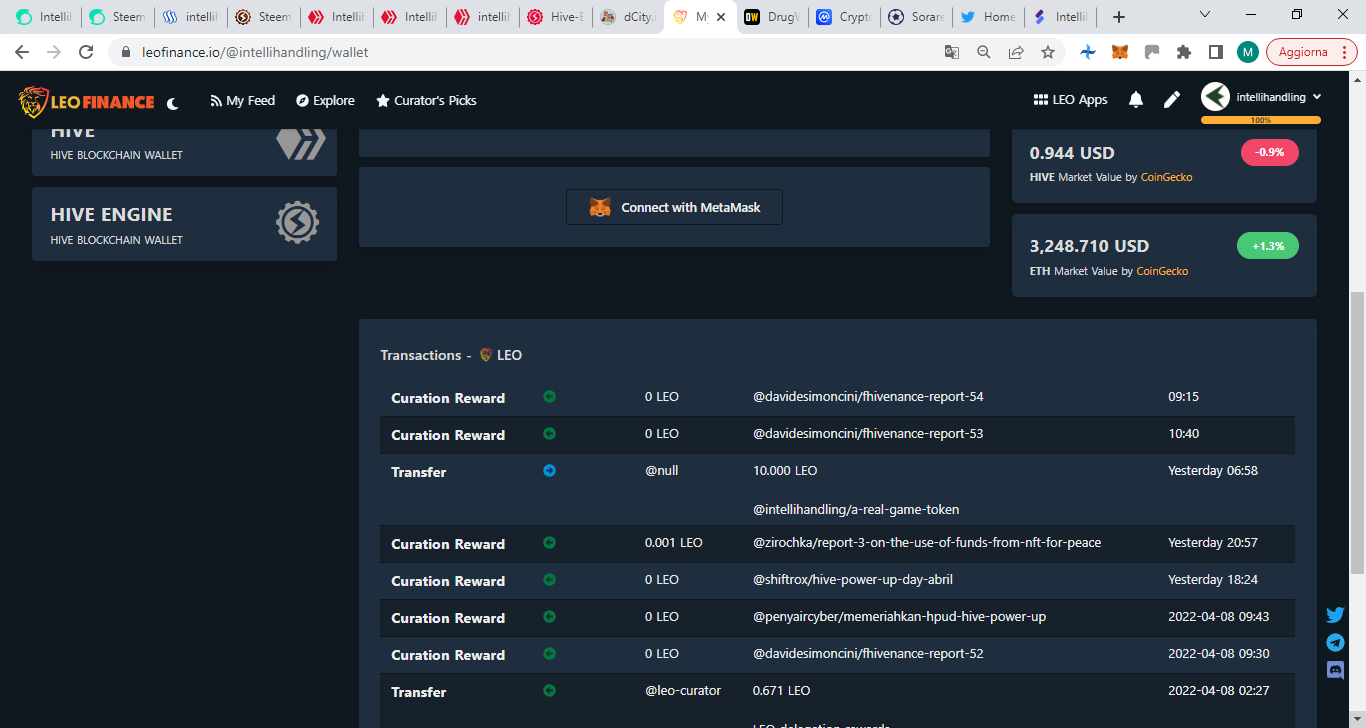Open the Extensions puzzle icon
This screenshot has height=728, width=1366.
click(x=1184, y=52)
